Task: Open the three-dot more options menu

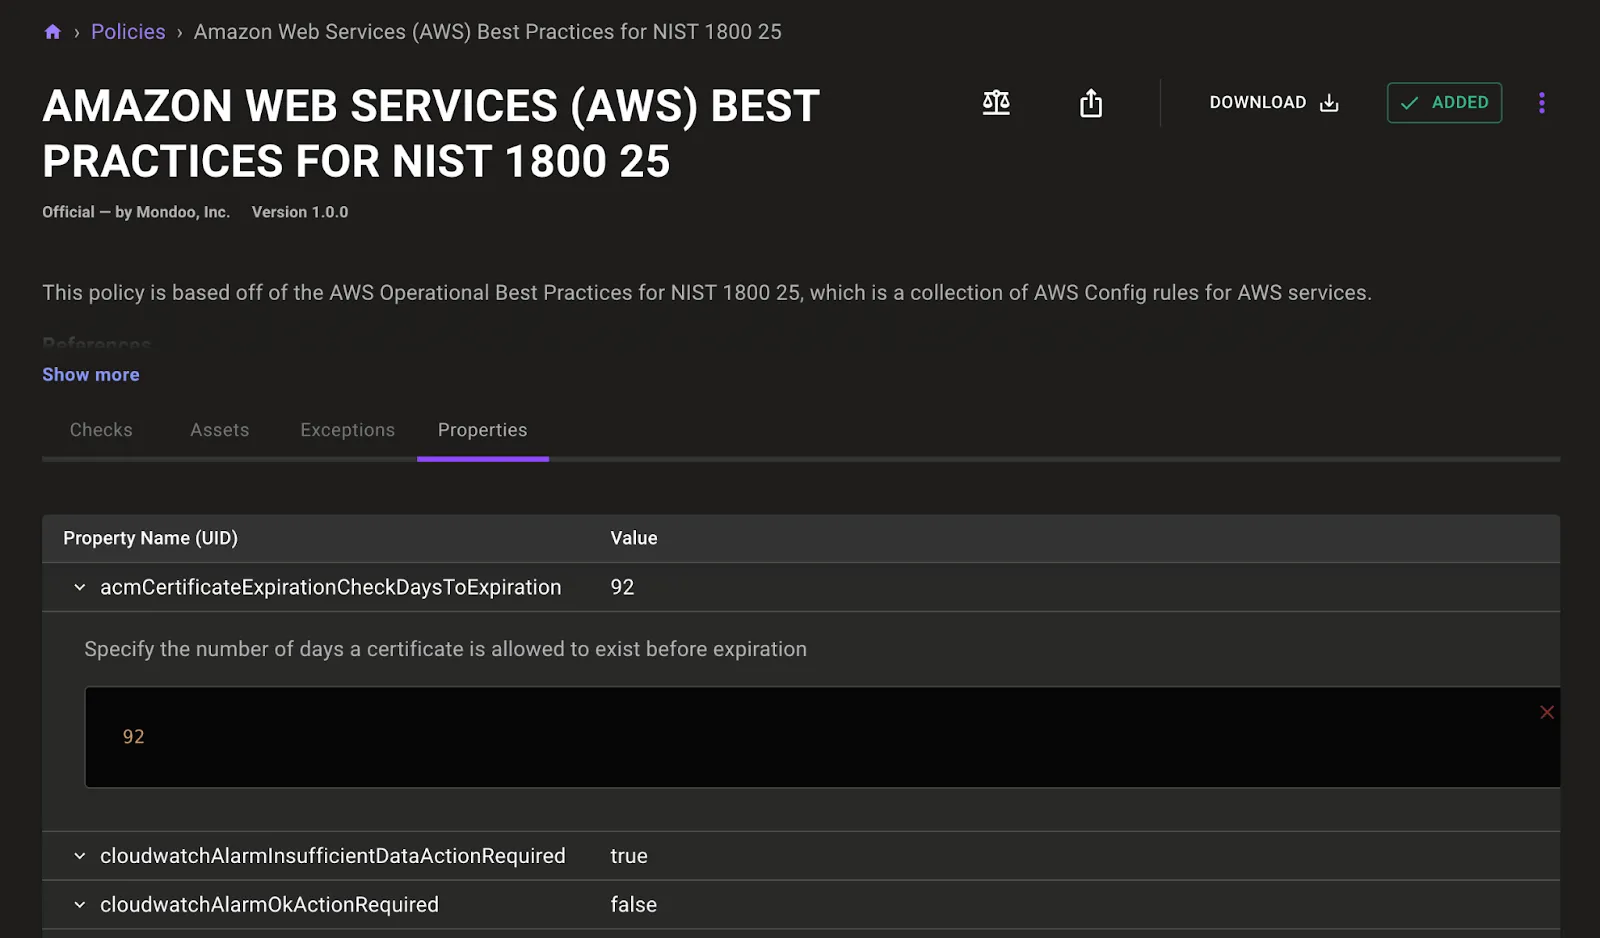Action: [x=1542, y=103]
